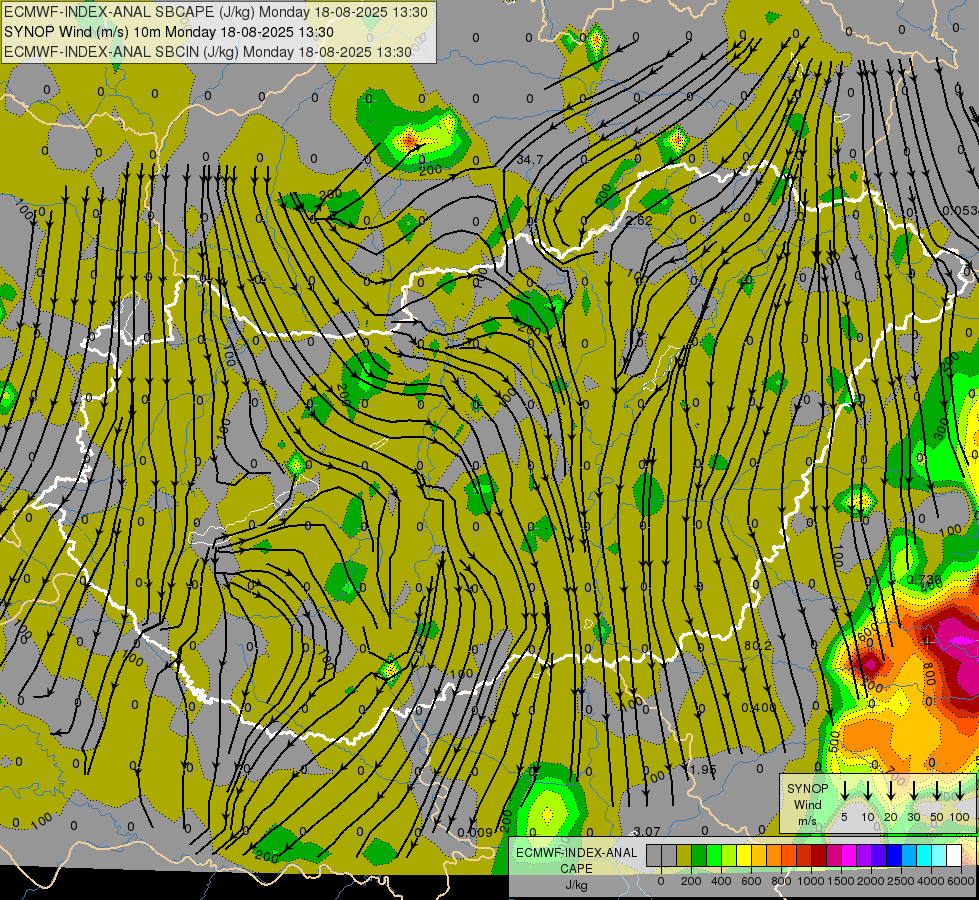Click the 0.009 value on the map

pyautogui.click(x=475, y=832)
